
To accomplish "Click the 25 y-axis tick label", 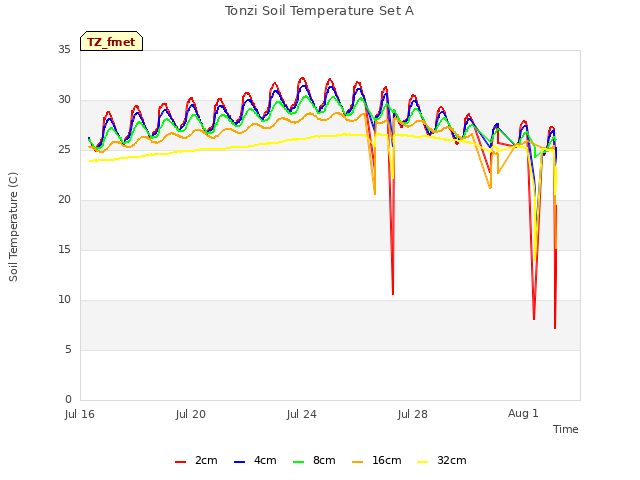I will [64, 149].
